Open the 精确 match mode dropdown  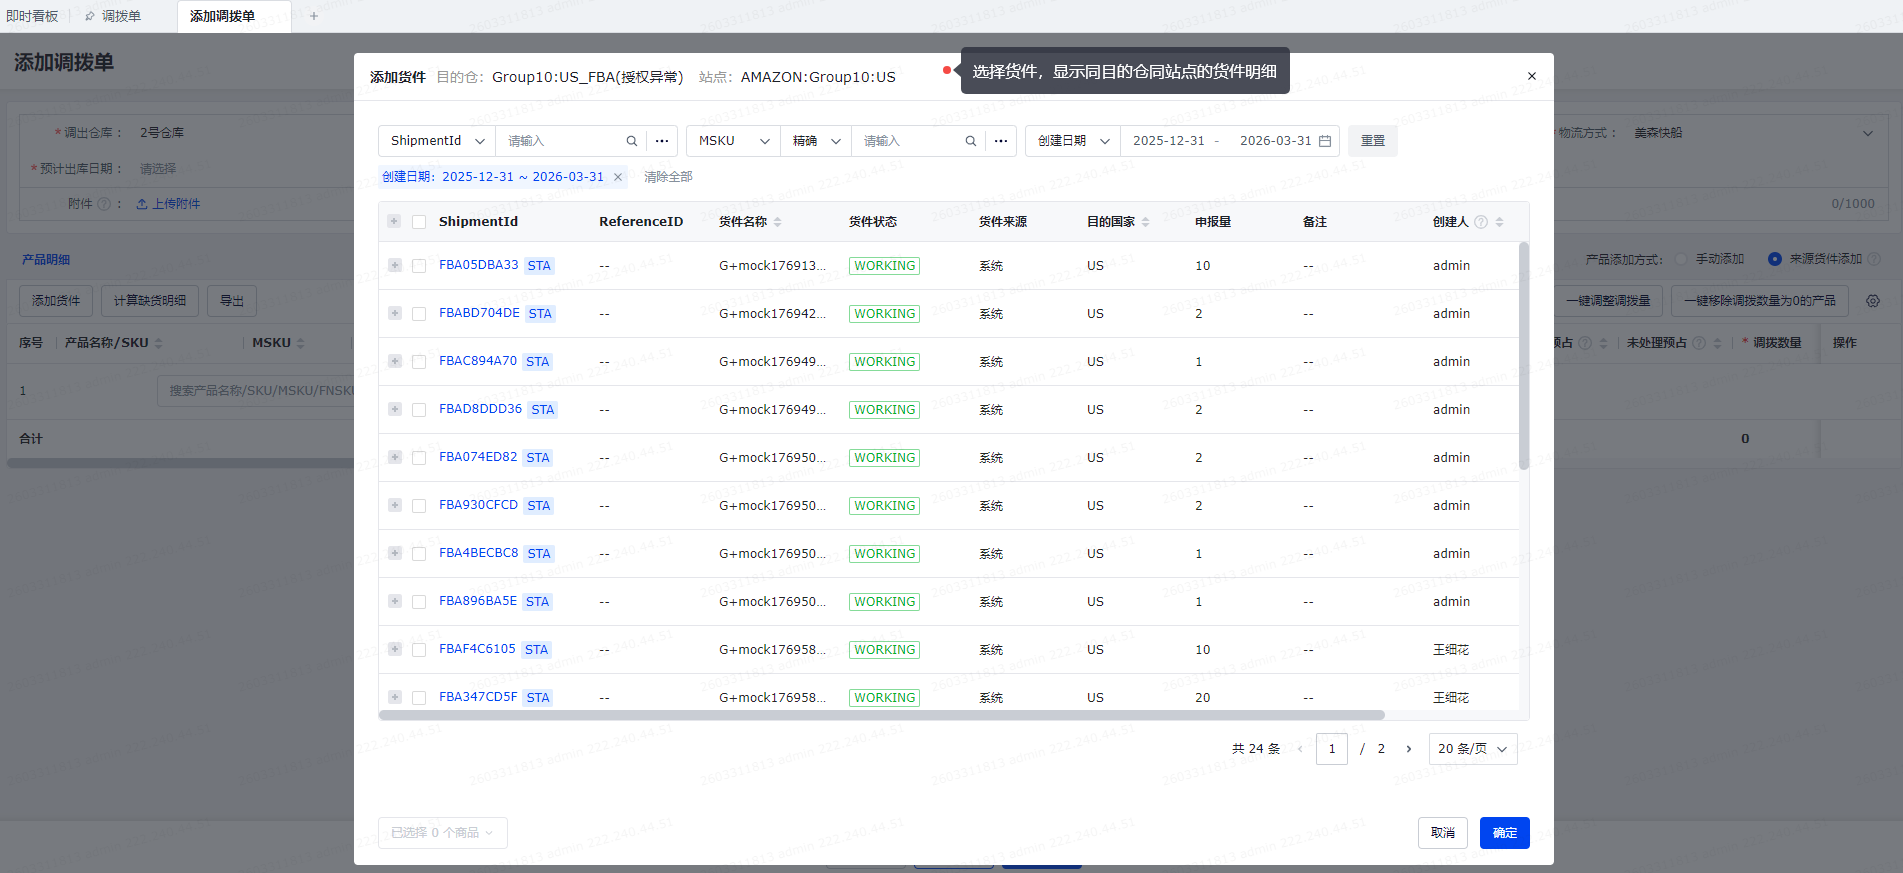tap(816, 141)
